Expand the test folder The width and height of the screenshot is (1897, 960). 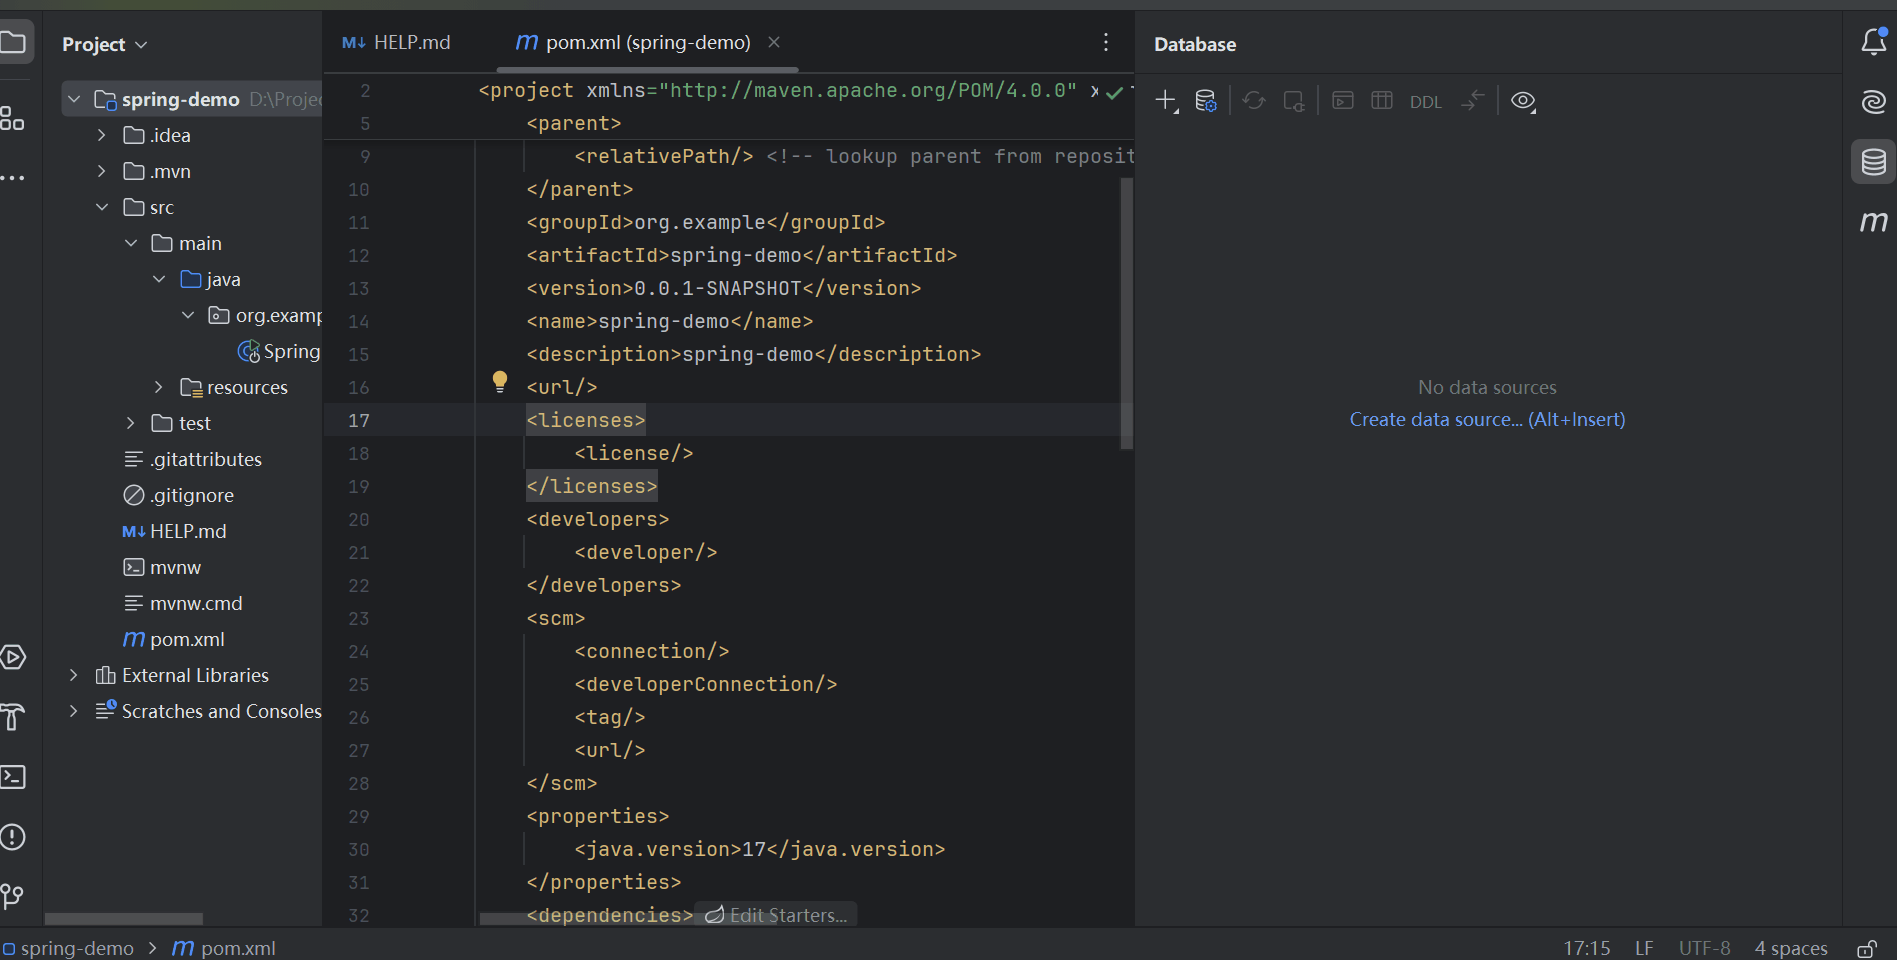tap(131, 423)
